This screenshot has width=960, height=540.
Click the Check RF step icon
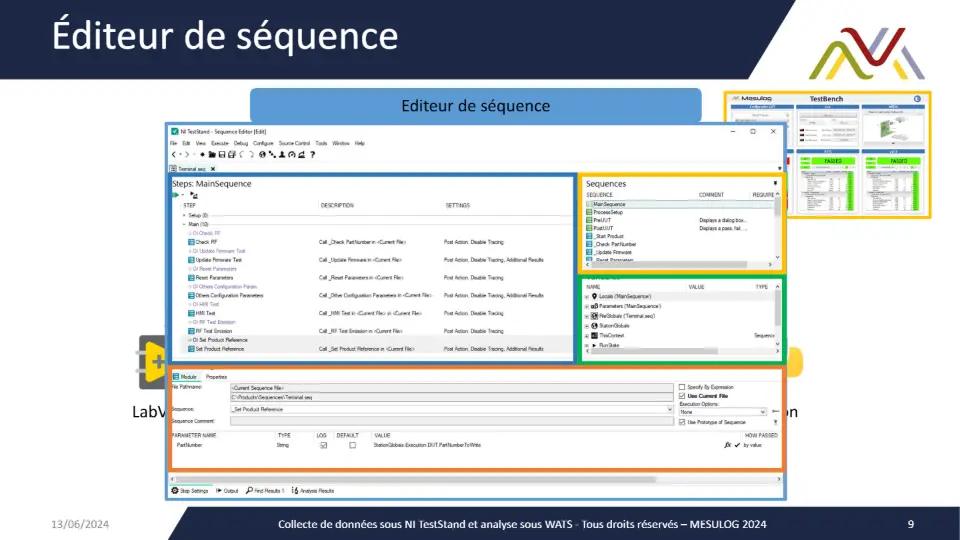[191, 242]
